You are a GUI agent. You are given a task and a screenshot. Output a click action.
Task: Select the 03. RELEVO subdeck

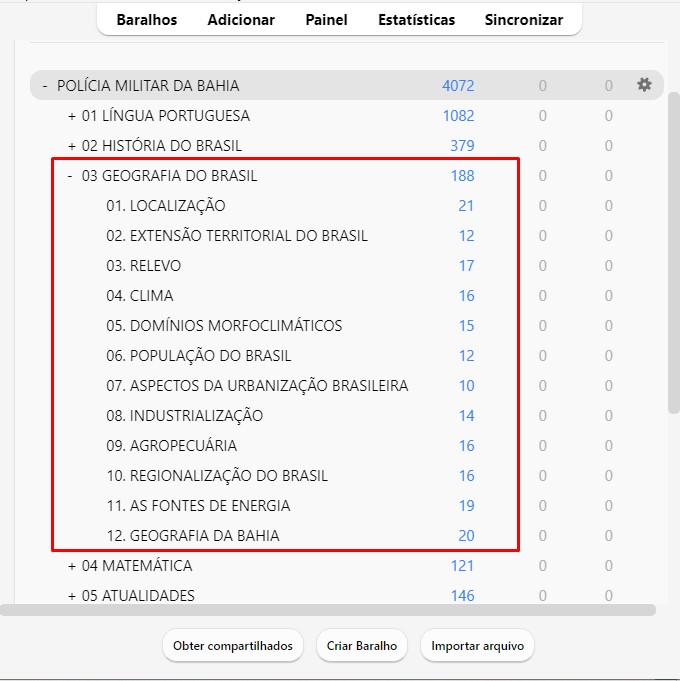[x=143, y=266]
